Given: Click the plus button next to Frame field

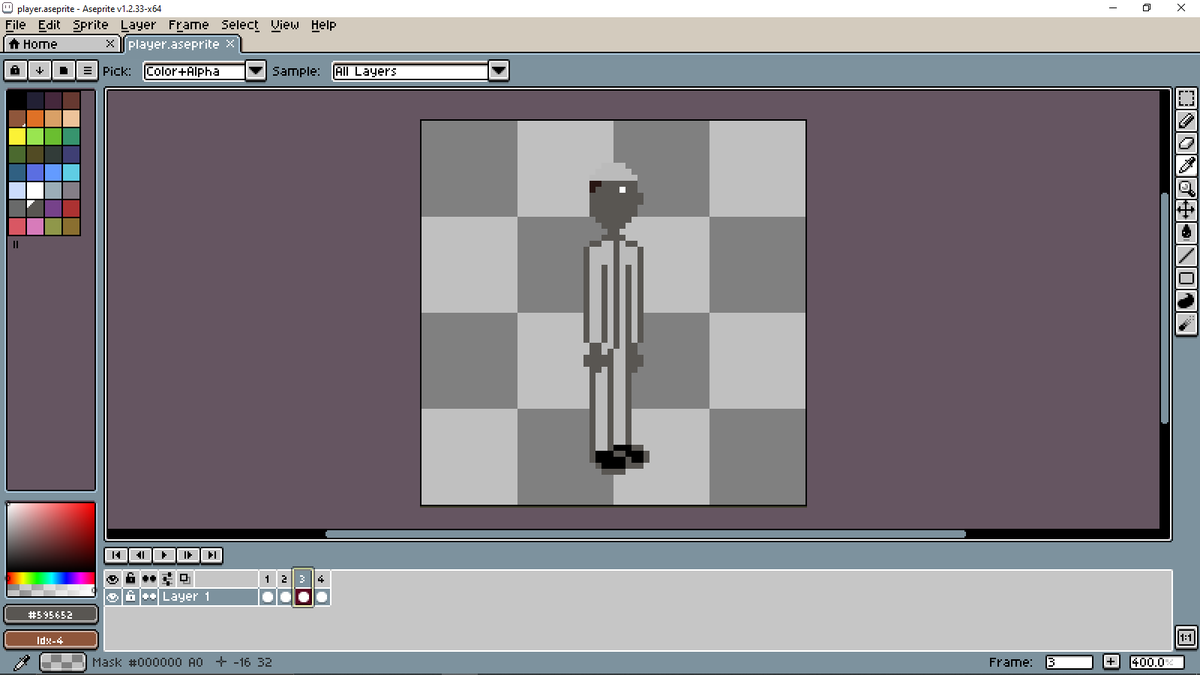Looking at the screenshot, I should (1111, 662).
